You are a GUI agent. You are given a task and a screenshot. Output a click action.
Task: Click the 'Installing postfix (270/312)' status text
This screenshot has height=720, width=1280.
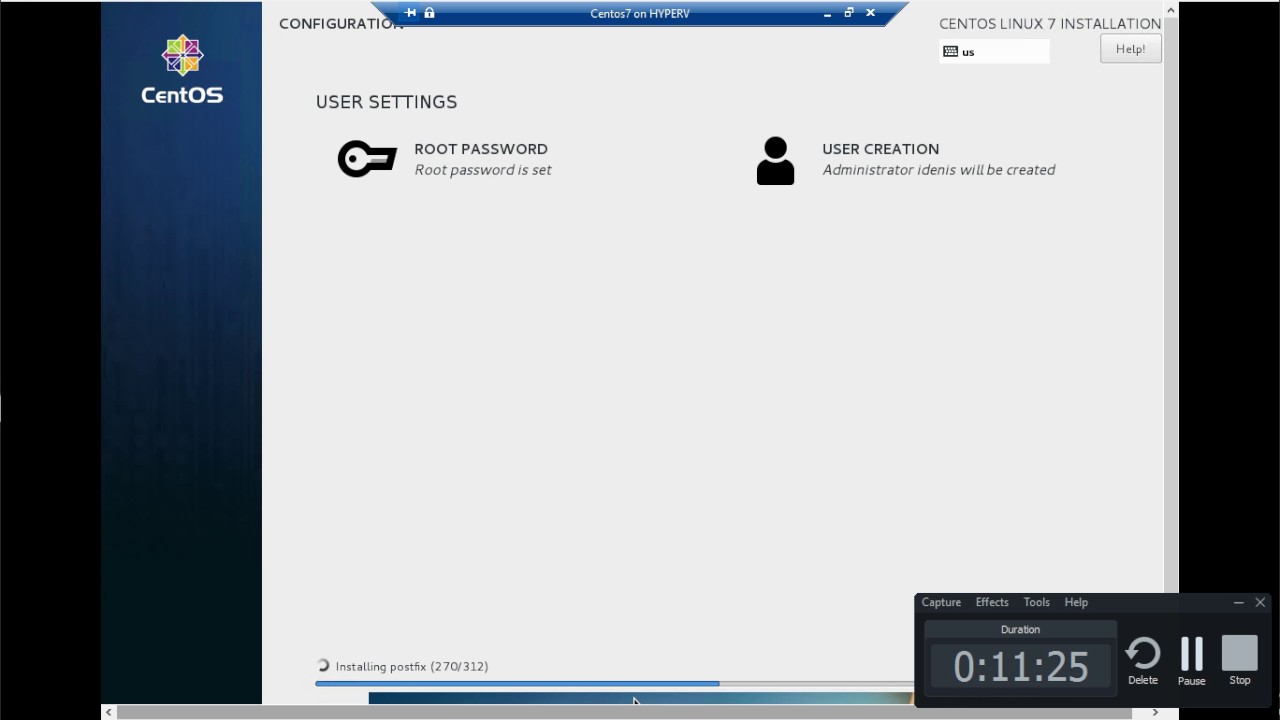[x=412, y=666]
